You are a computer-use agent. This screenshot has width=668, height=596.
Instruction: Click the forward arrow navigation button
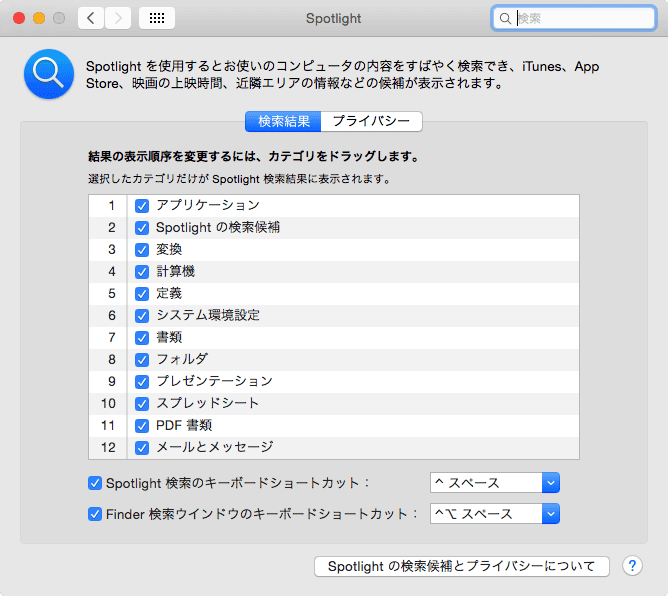point(118,18)
